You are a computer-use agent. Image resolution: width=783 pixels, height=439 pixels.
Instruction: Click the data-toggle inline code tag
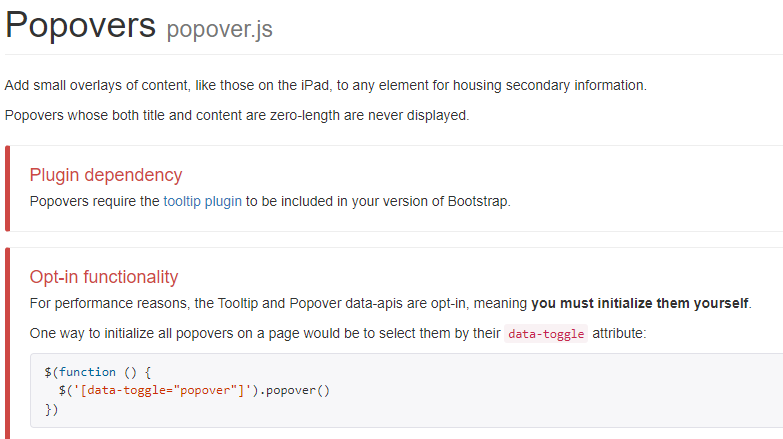point(545,334)
